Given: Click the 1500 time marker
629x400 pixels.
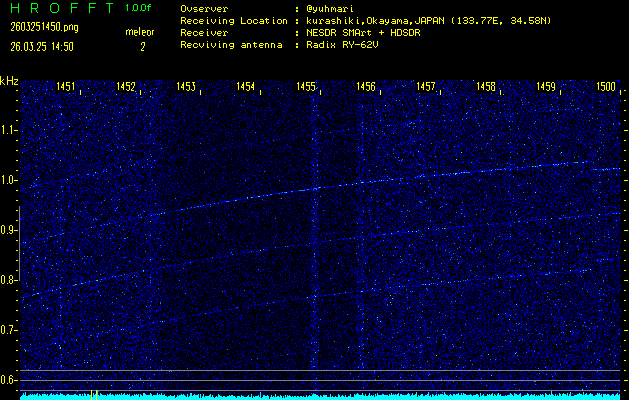Looking at the screenshot, I should [606, 87].
